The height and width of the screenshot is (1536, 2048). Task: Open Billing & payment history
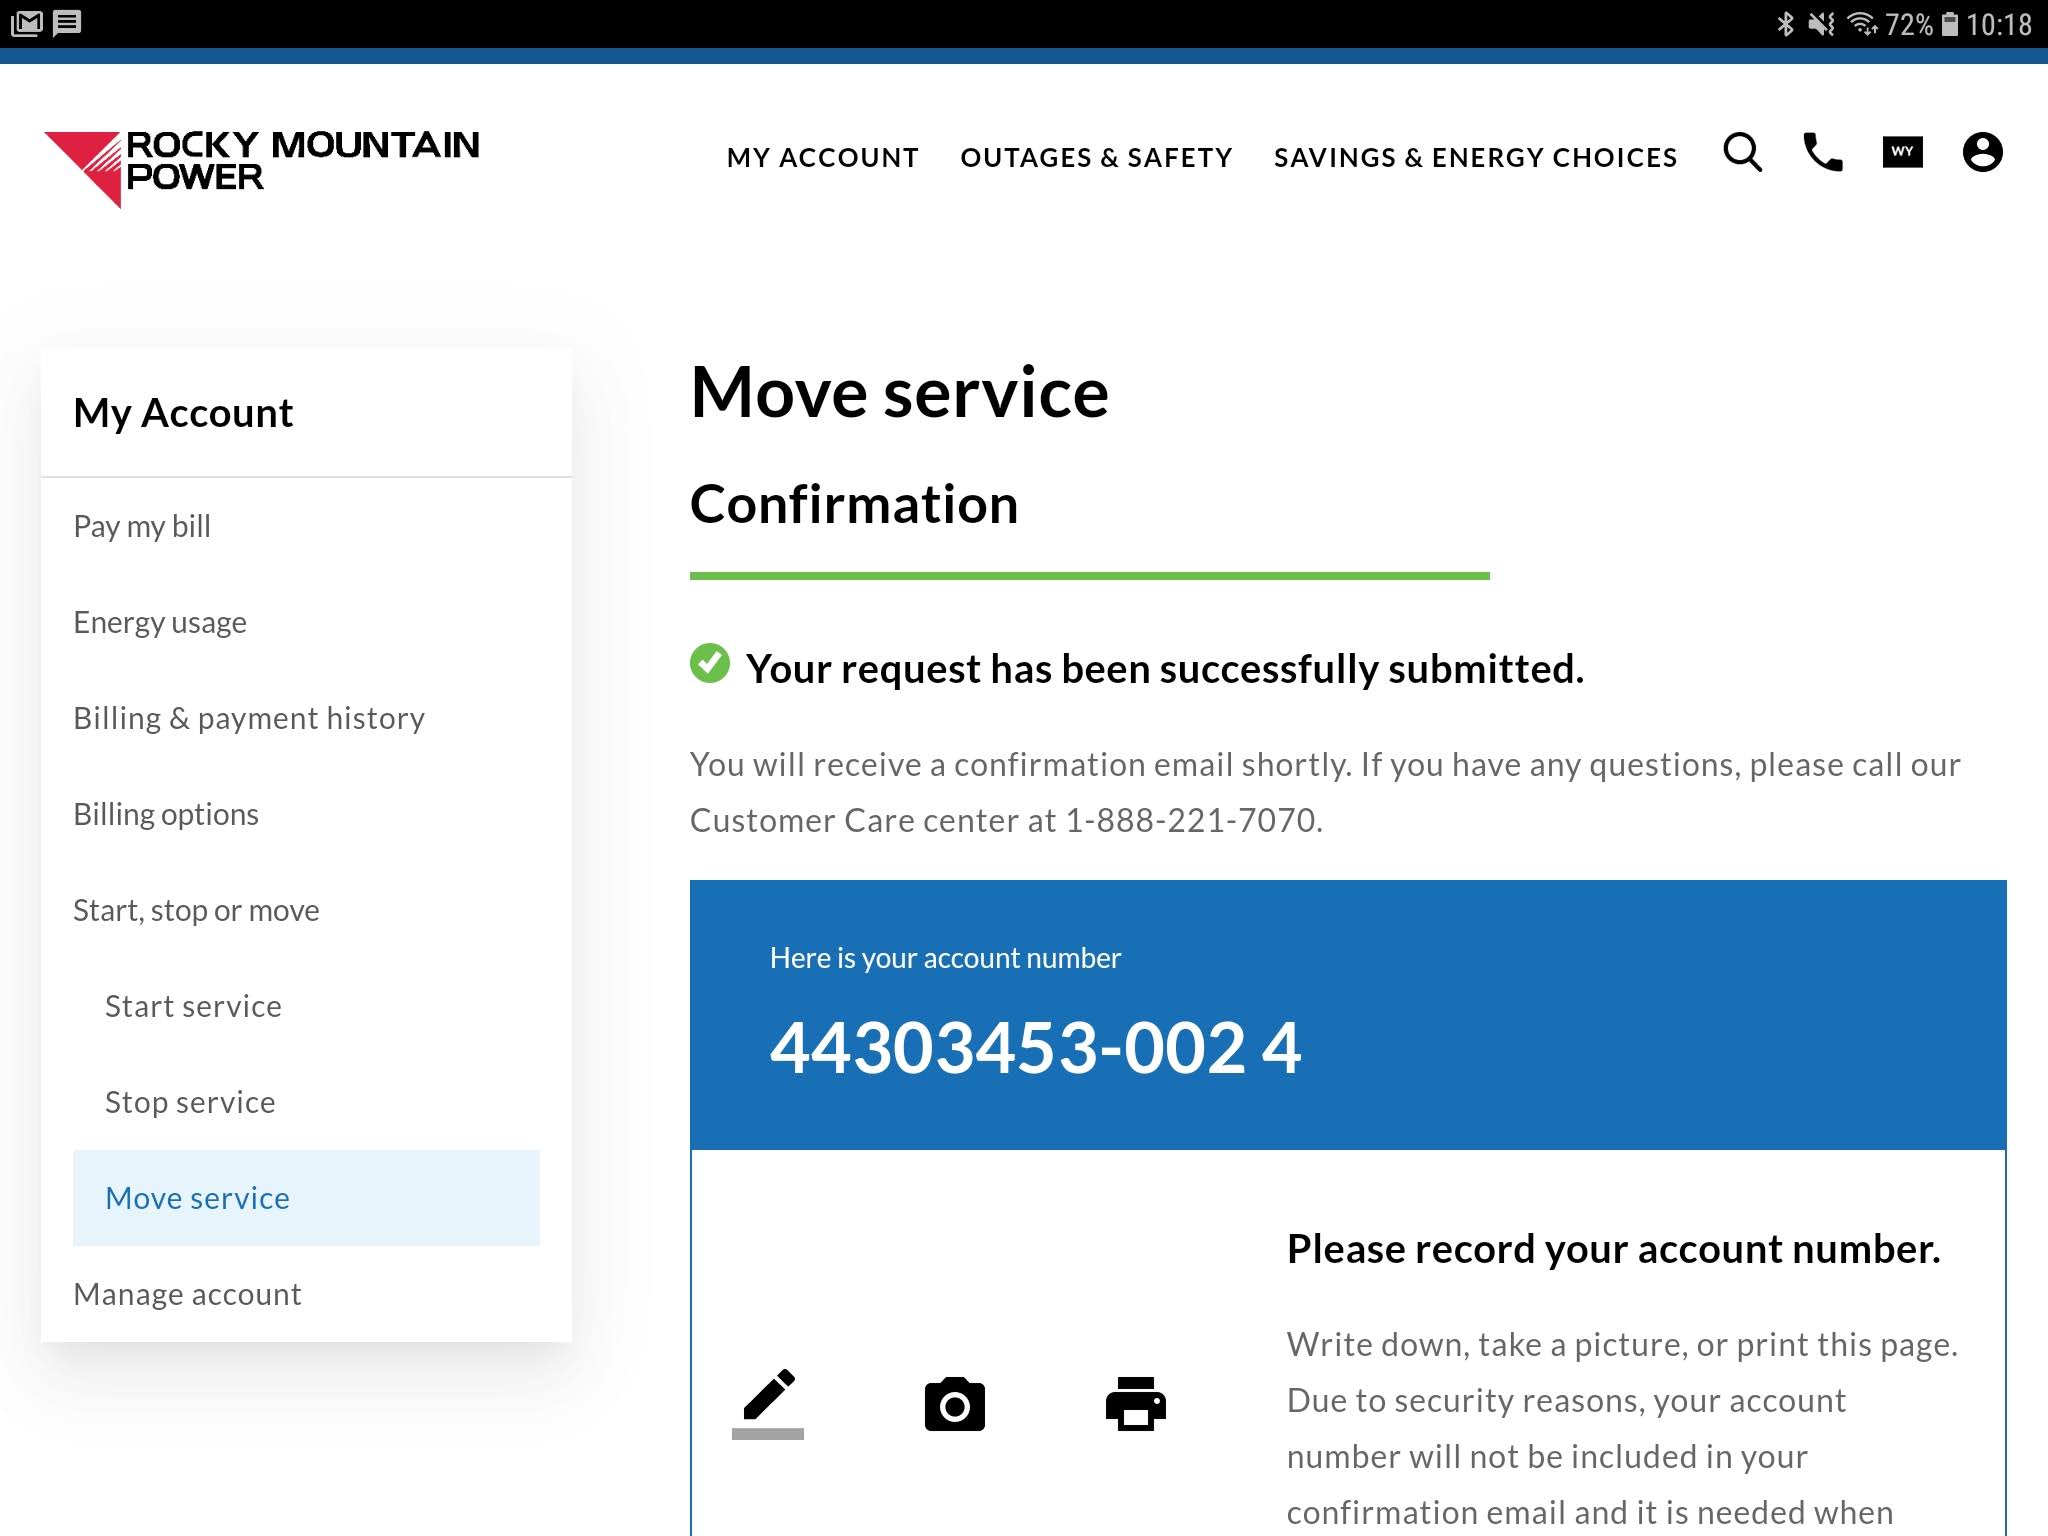click(x=249, y=718)
